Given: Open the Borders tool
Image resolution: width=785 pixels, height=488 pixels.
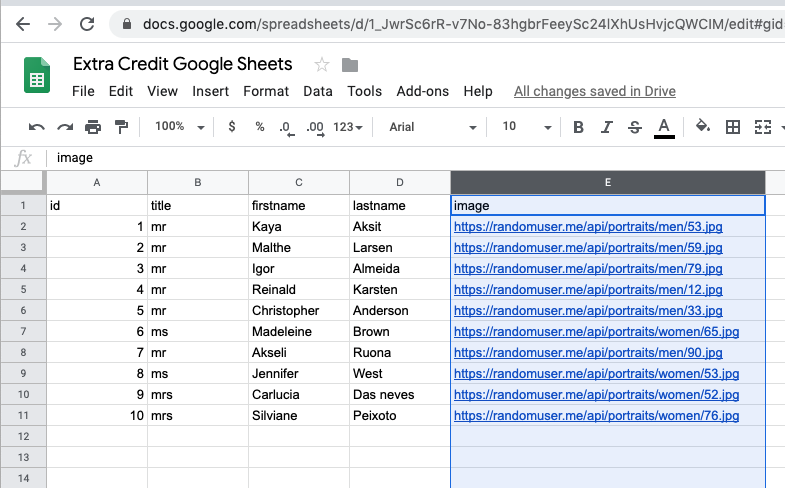Looking at the screenshot, I should [733, 127].
